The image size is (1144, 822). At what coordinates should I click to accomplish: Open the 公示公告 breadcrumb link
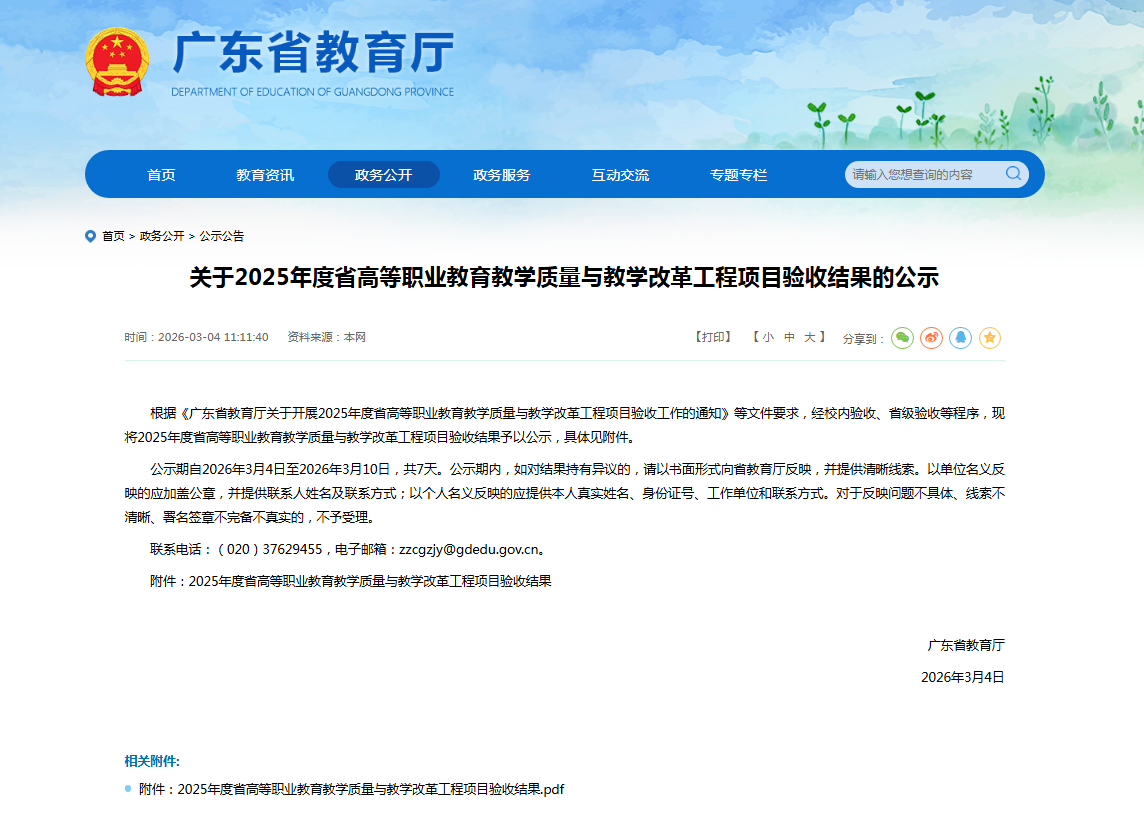221,236
